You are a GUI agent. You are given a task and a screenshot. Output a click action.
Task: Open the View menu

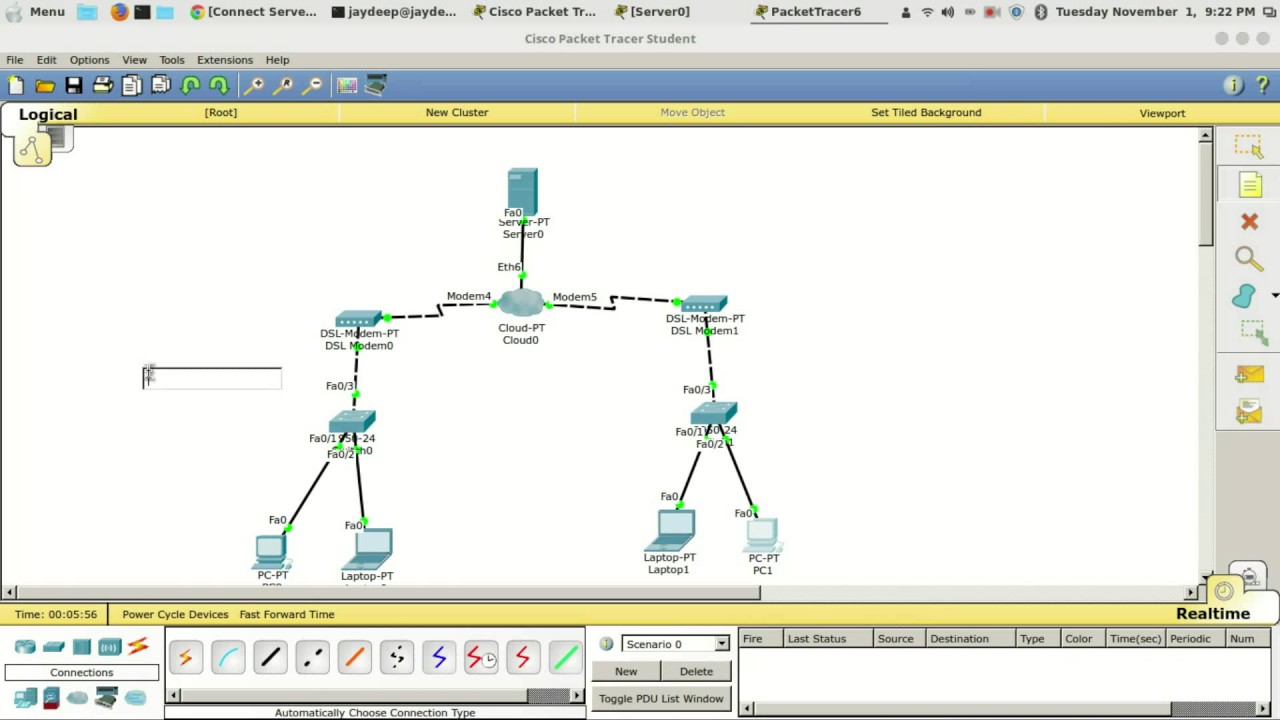point(134,60)
